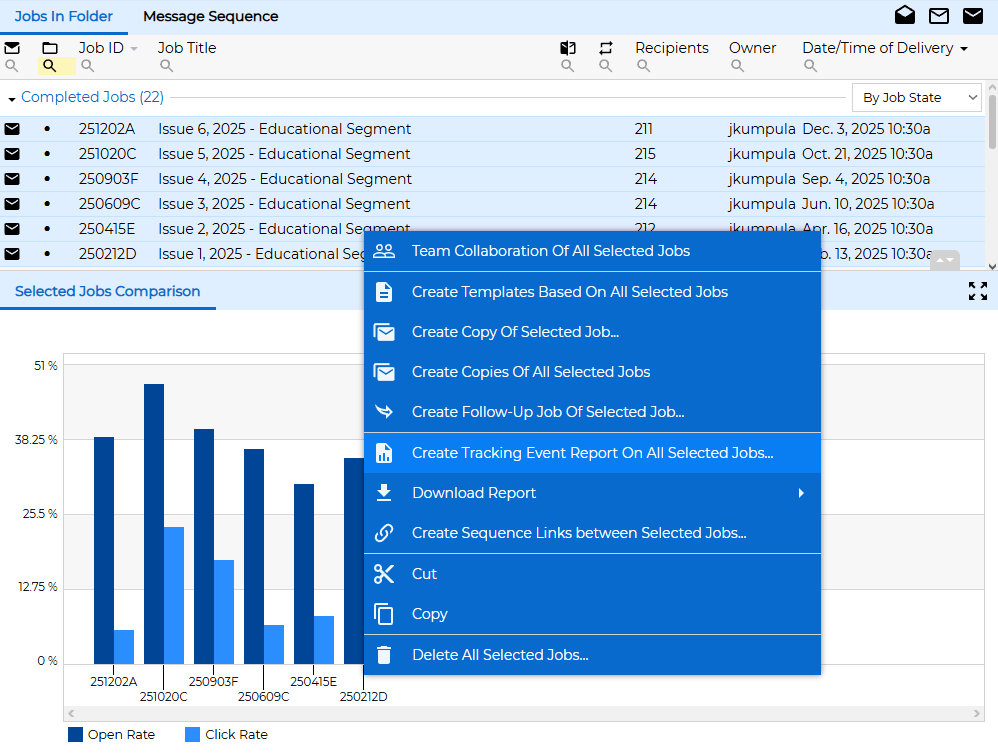Click the 251202A Open Rate bar
Screen dimensions: 998x755
tap(104, 550)
